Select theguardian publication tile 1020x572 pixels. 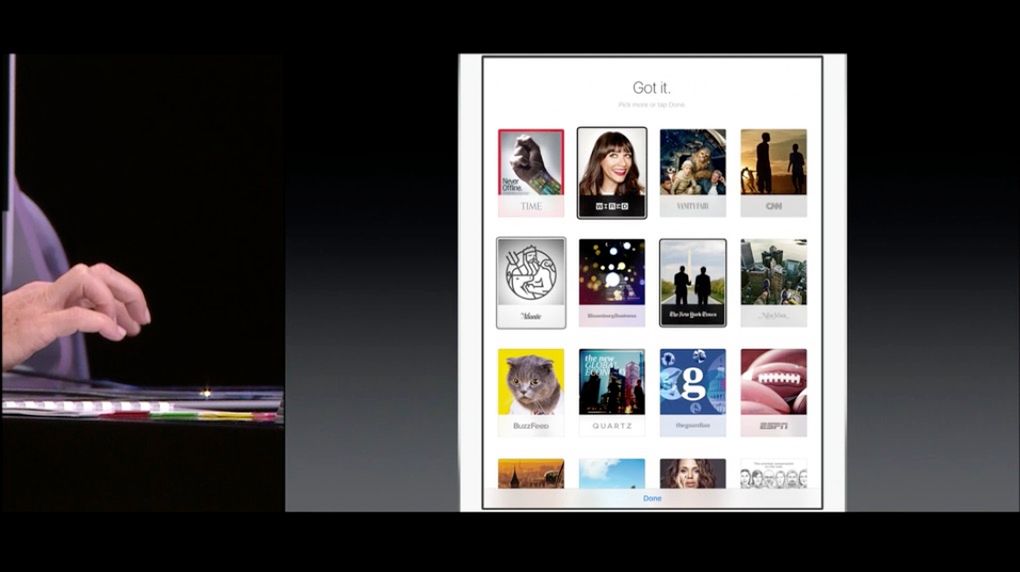click(x=693, y=392)
